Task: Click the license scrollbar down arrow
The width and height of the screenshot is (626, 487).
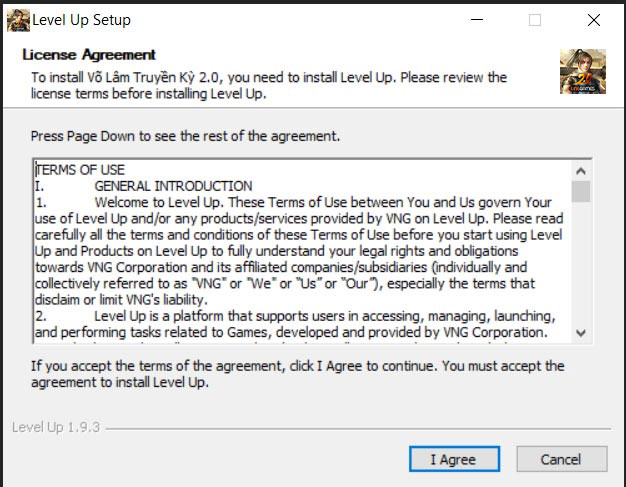Action: point(581,333)
